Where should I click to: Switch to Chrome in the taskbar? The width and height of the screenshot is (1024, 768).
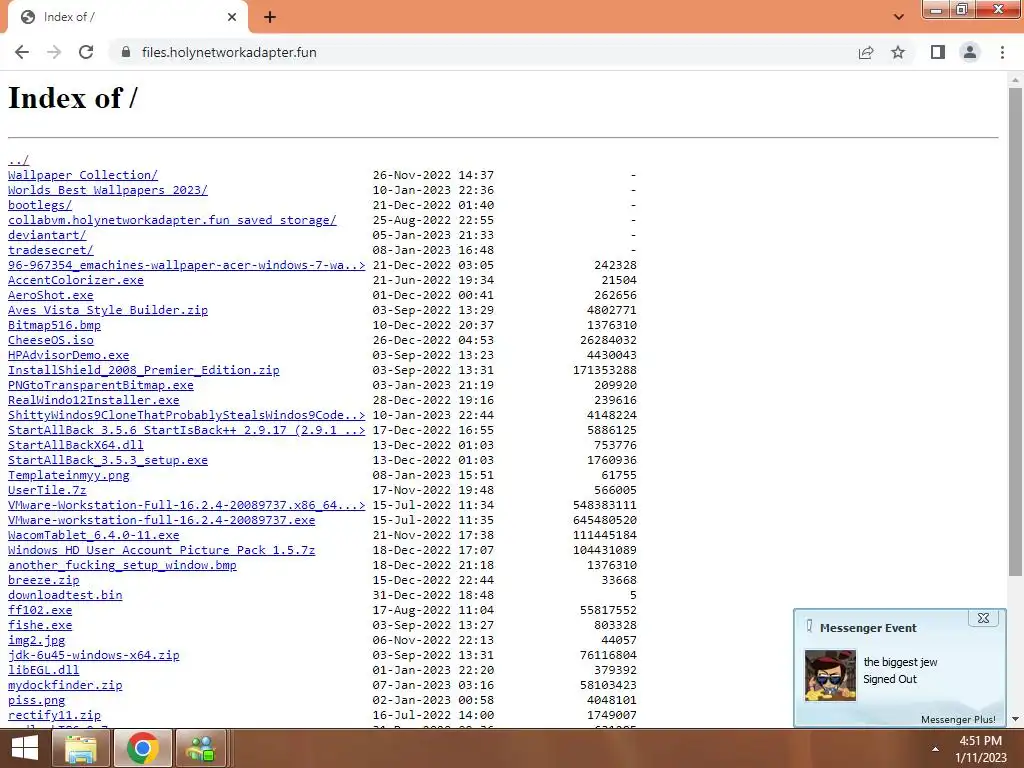coord(142,748)
